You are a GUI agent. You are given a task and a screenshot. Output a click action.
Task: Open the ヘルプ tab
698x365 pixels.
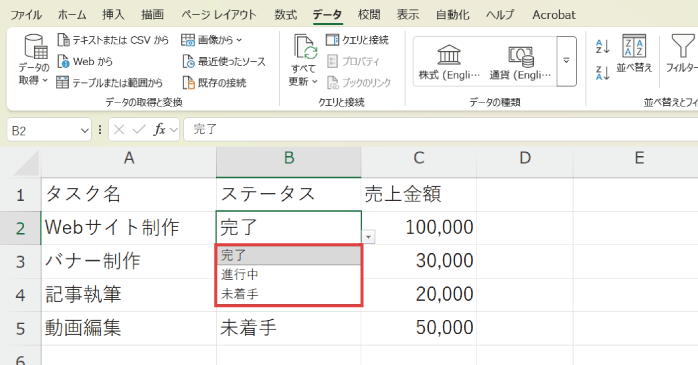click(500, 15)
